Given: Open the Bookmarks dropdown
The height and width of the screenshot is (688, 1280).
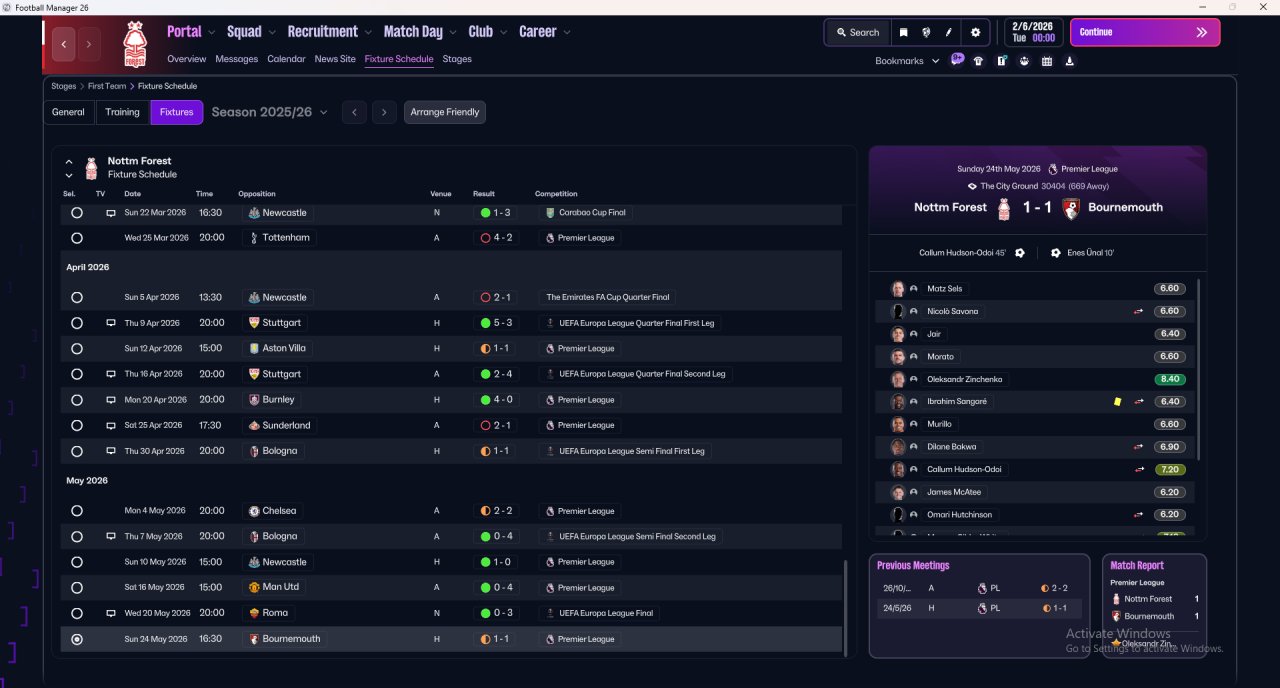Looking at the screenshot, I should pyautogui.click(x=907, y=61).
